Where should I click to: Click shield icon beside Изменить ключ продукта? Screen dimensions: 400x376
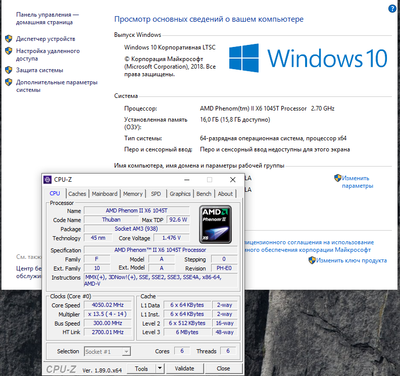pyautogui.click(x=312, y=260)
